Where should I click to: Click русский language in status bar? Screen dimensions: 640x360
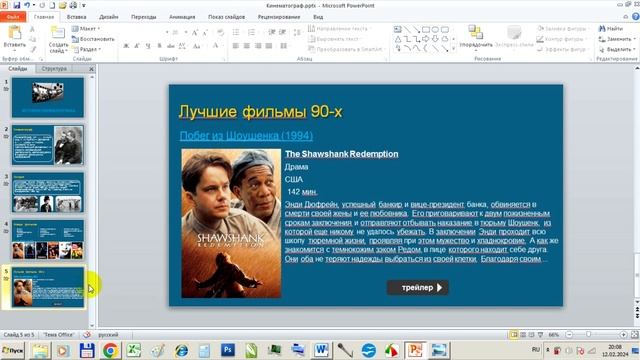pyautogui.click(x=108, y=335)
